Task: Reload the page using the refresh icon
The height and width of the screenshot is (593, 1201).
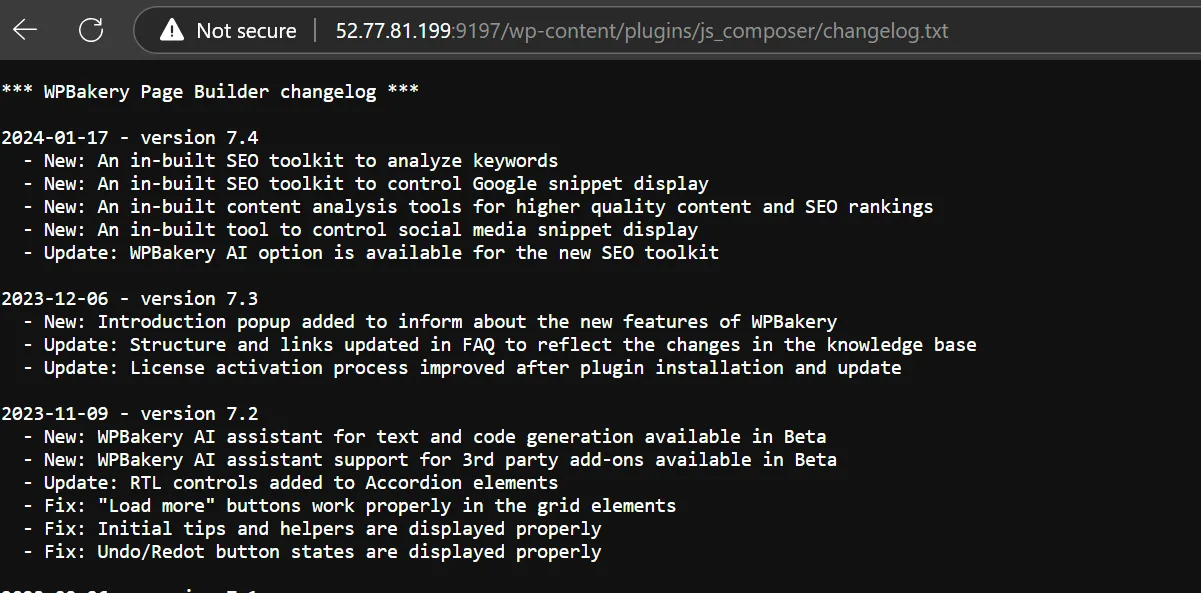Action: click(91, 31)
